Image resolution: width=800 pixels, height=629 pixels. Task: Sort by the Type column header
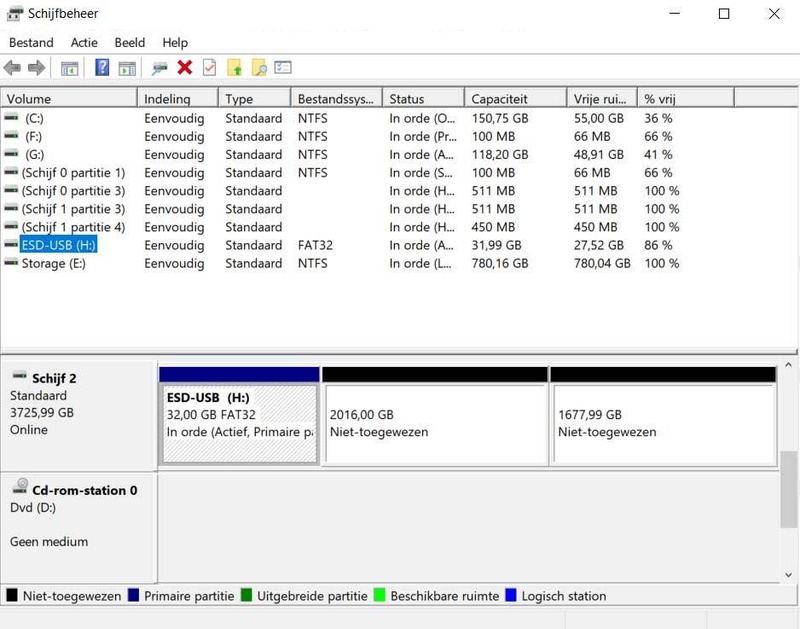click(255, 98)
